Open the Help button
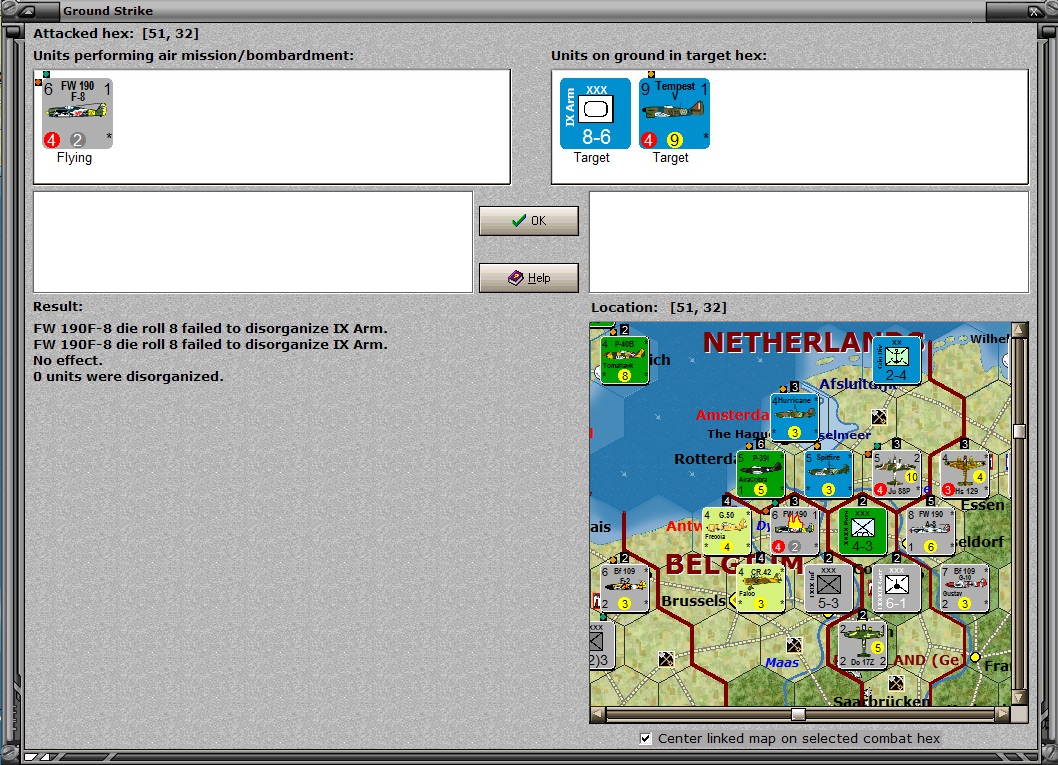Image resolution: width=1058 pixels, height=765 pixels. (x=529, y=278)
